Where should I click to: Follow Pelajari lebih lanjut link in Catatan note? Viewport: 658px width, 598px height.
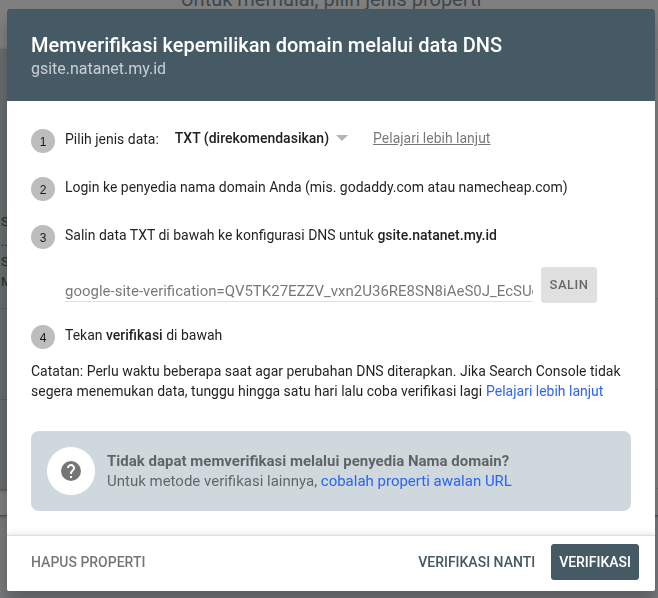click(544, 391)
